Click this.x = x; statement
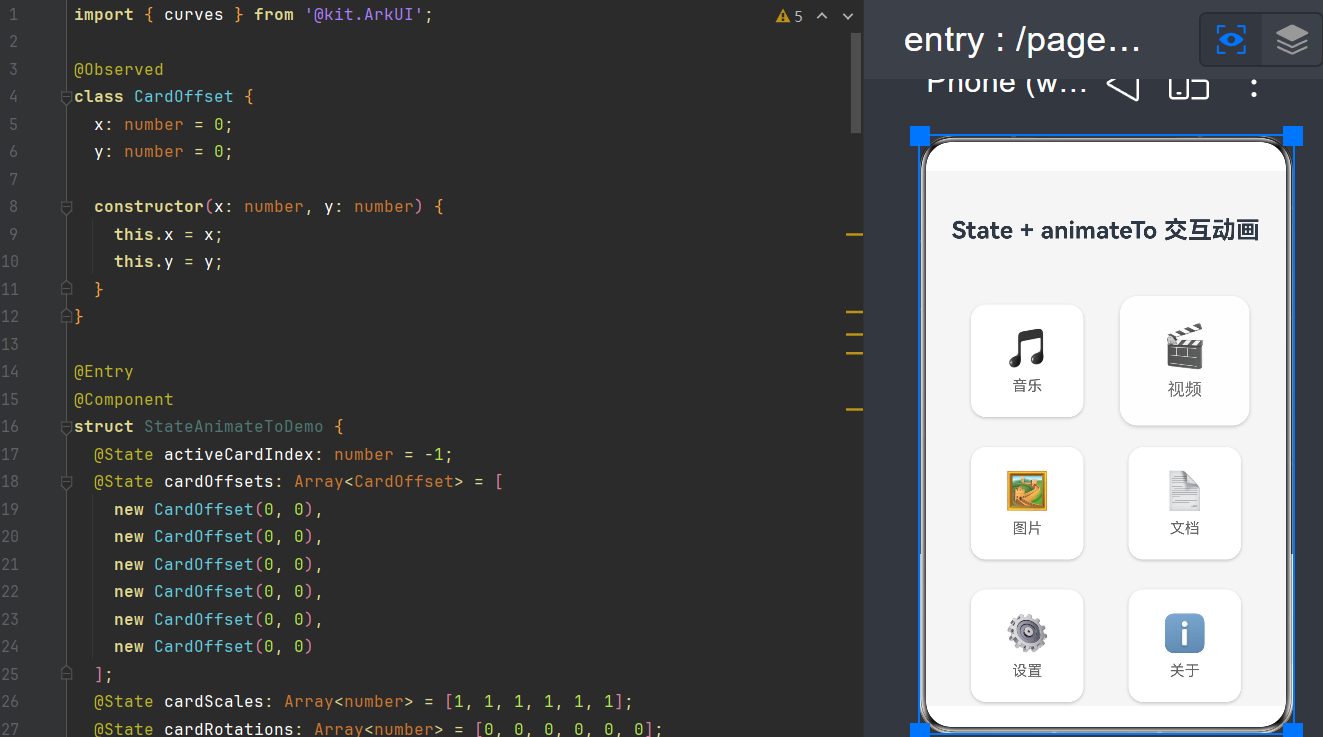The image size is (1323, 737). pos(169,235)
